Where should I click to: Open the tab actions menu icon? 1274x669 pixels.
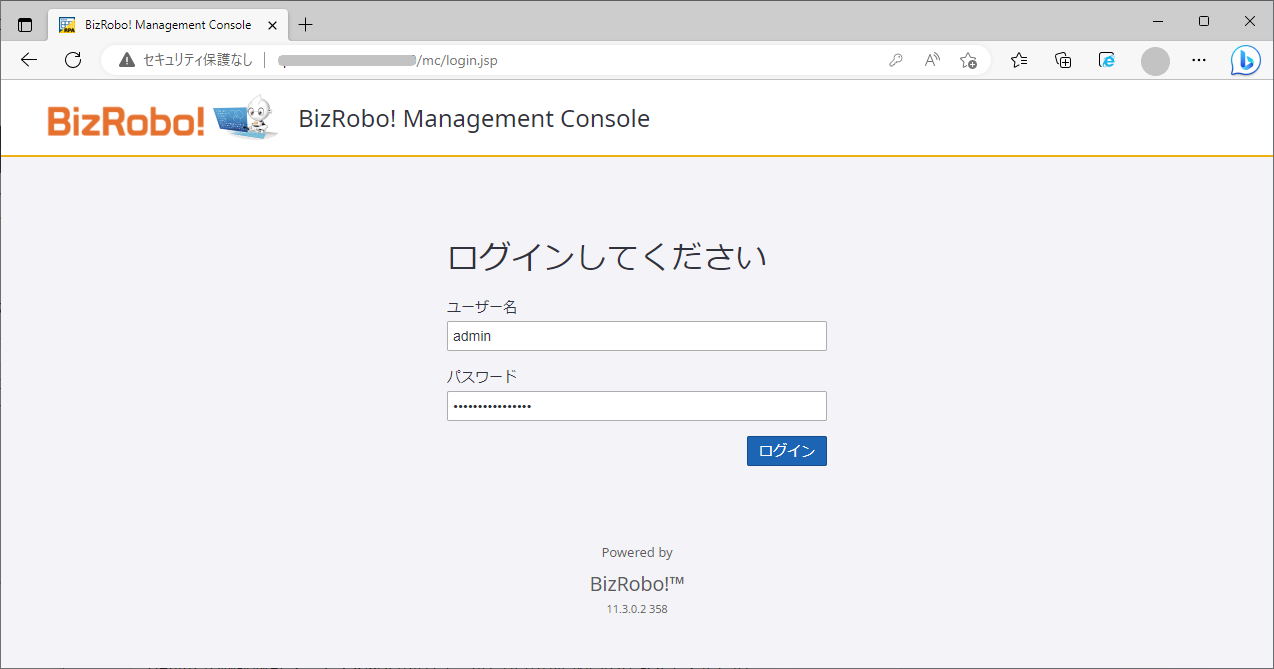tap(25, 24)
